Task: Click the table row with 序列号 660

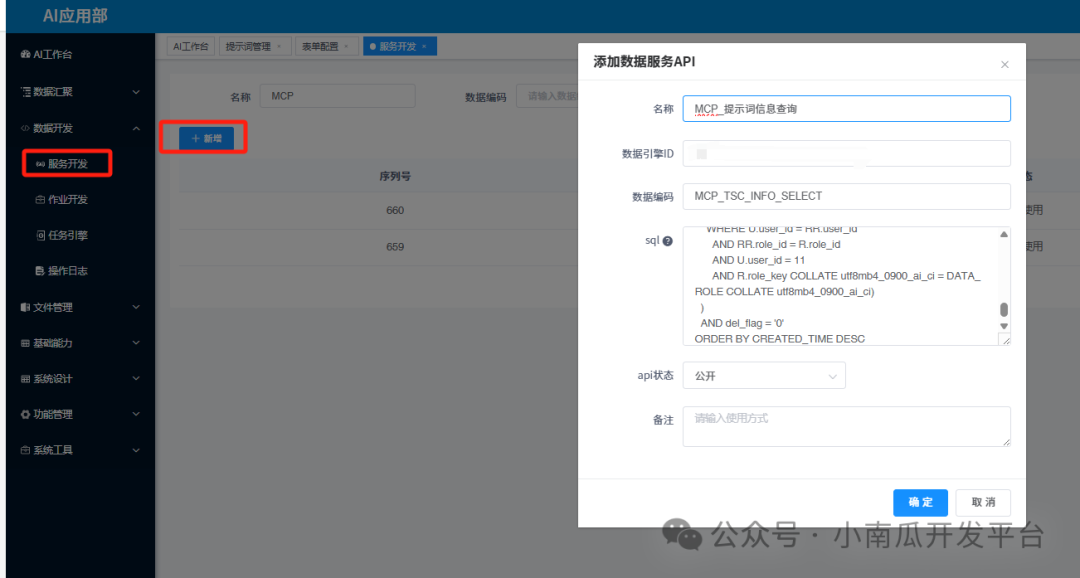Action: click(x=378, y=210)
